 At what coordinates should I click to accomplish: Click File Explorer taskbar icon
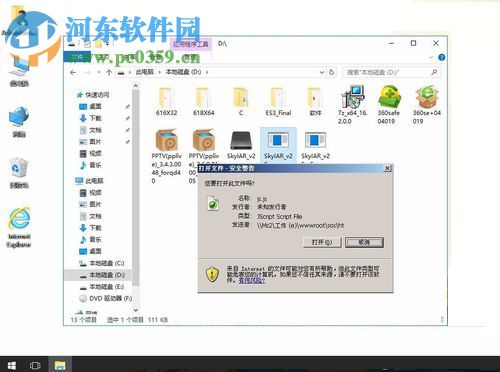pyautogui.click(x=60, y=365)
